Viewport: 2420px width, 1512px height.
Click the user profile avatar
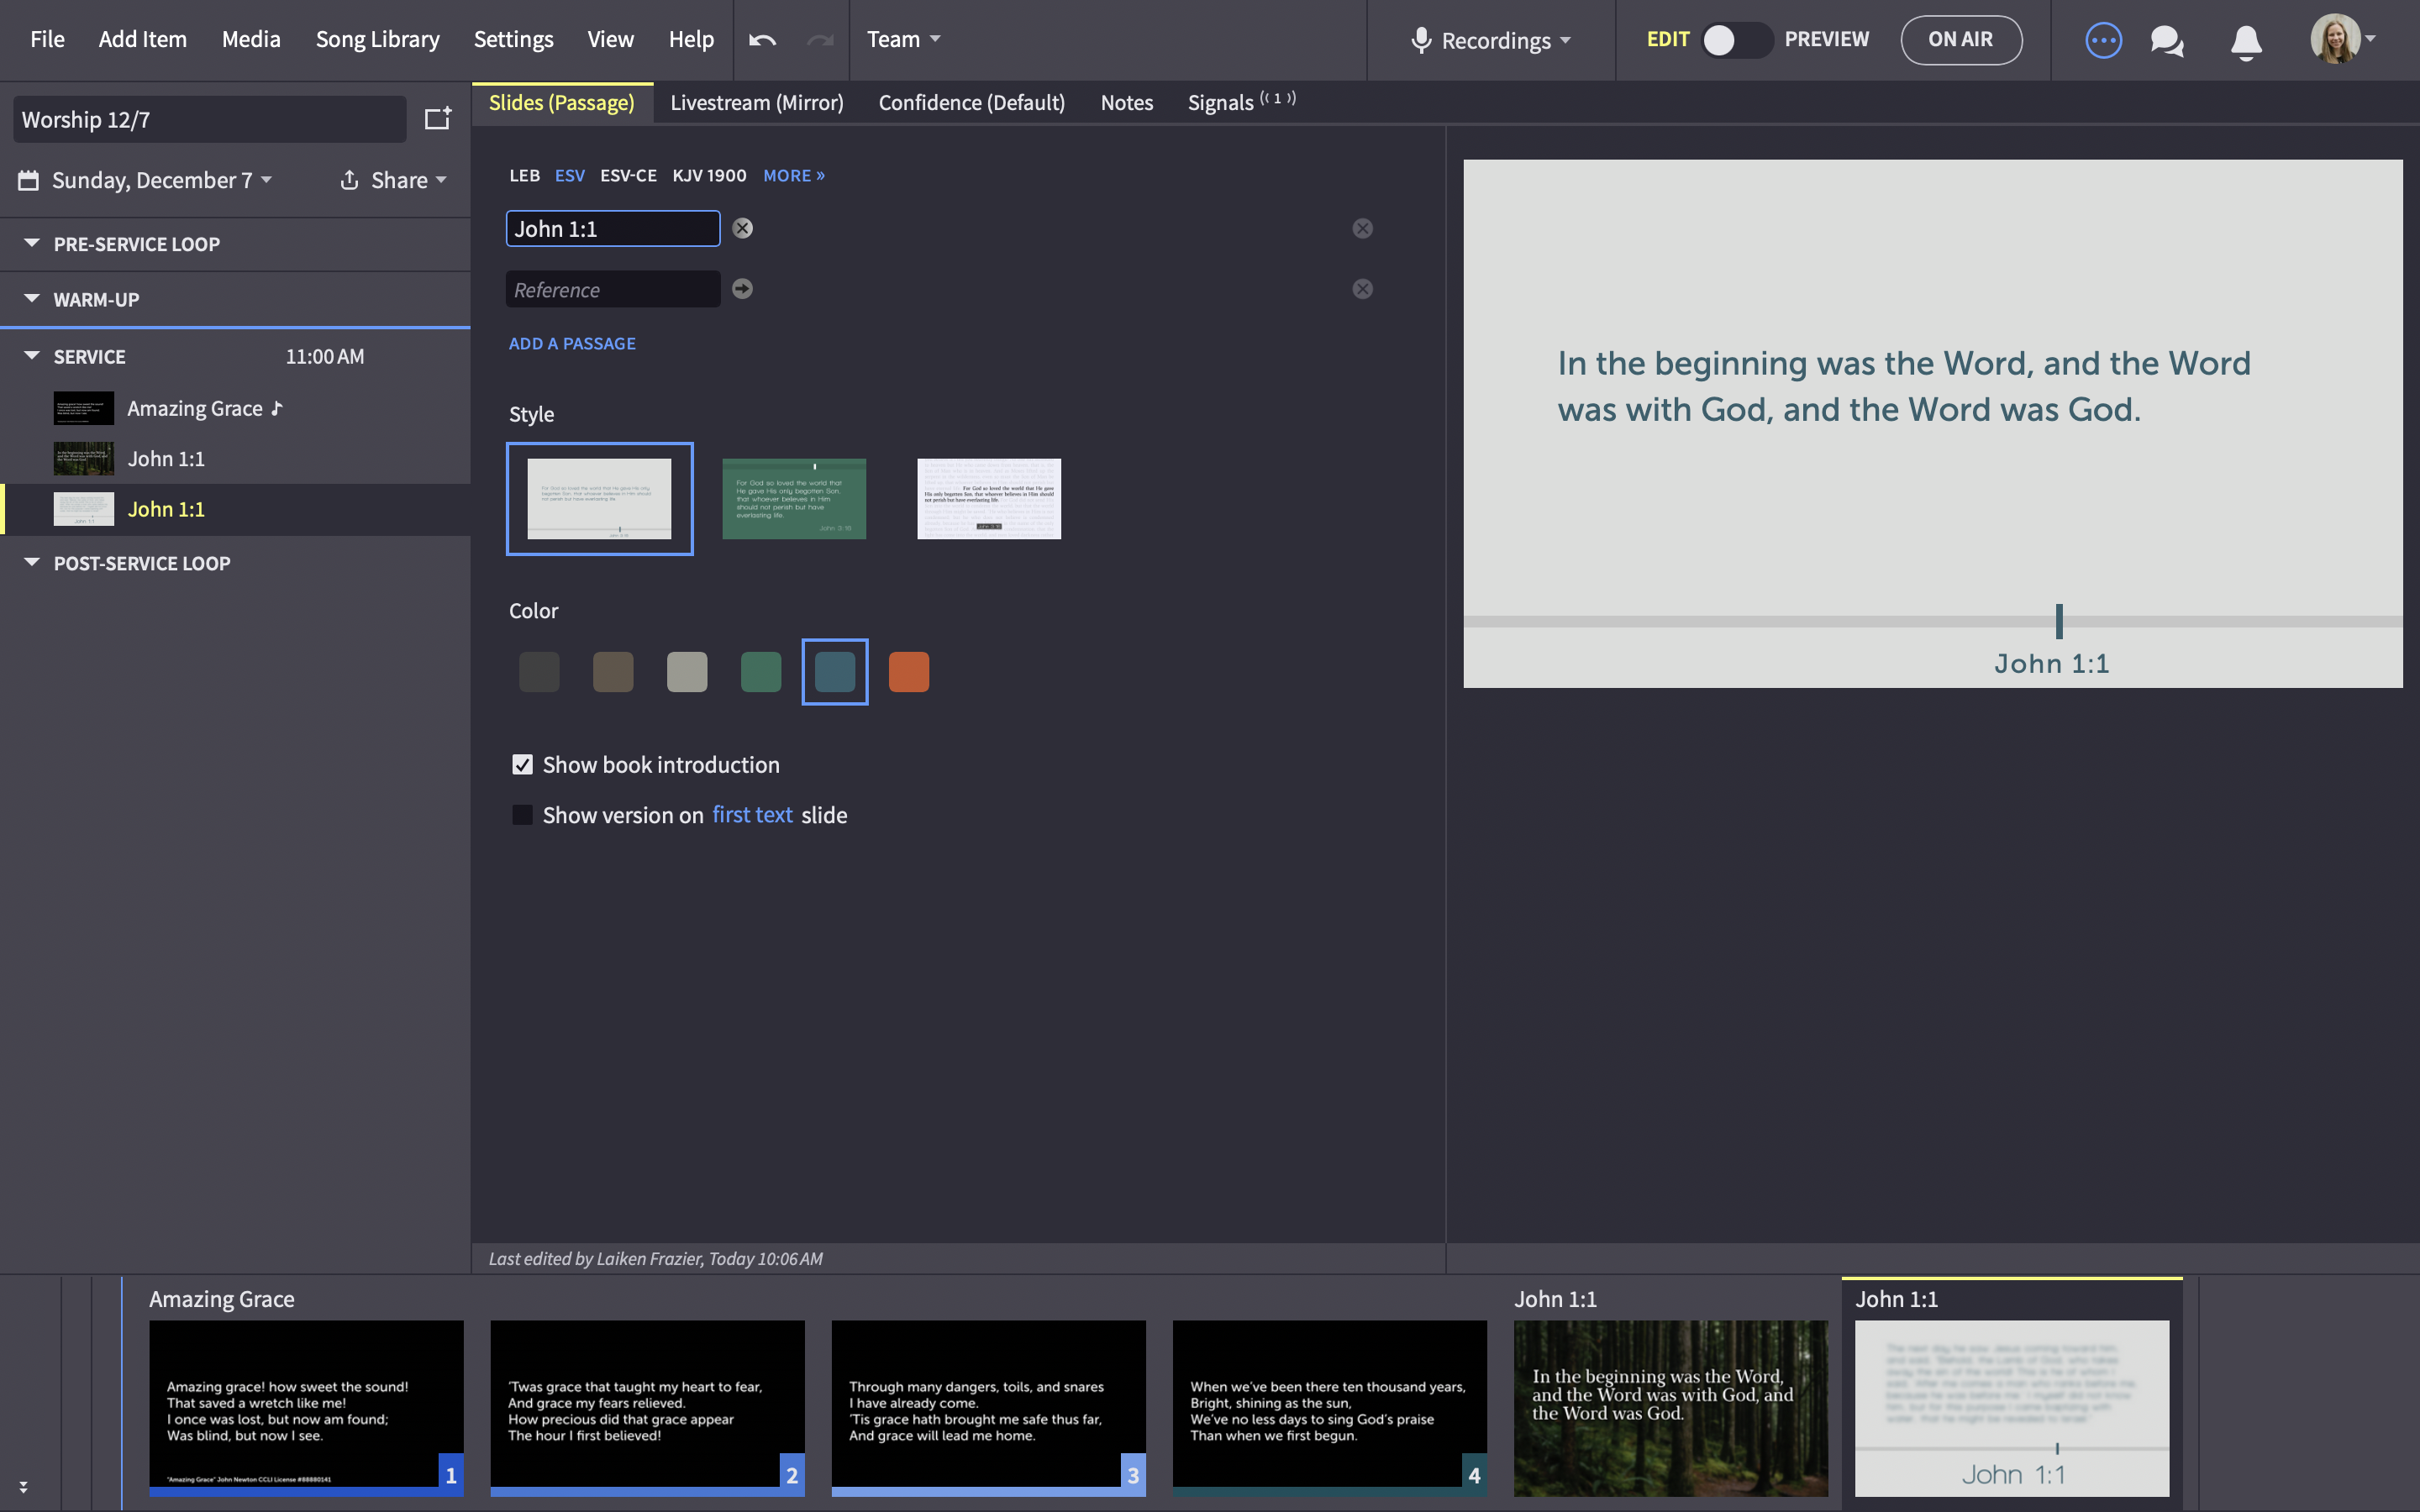tap(2335, 39)
